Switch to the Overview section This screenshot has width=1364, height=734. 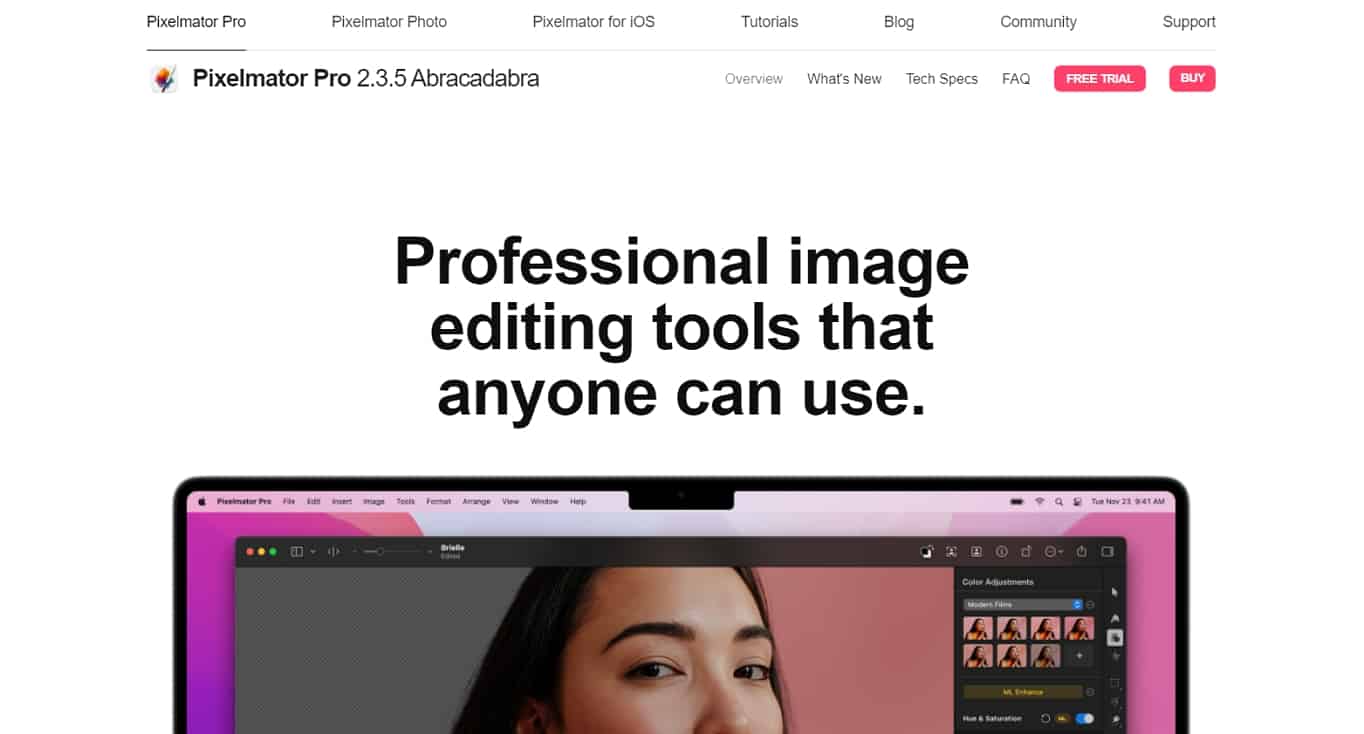[x=754, y=79]
